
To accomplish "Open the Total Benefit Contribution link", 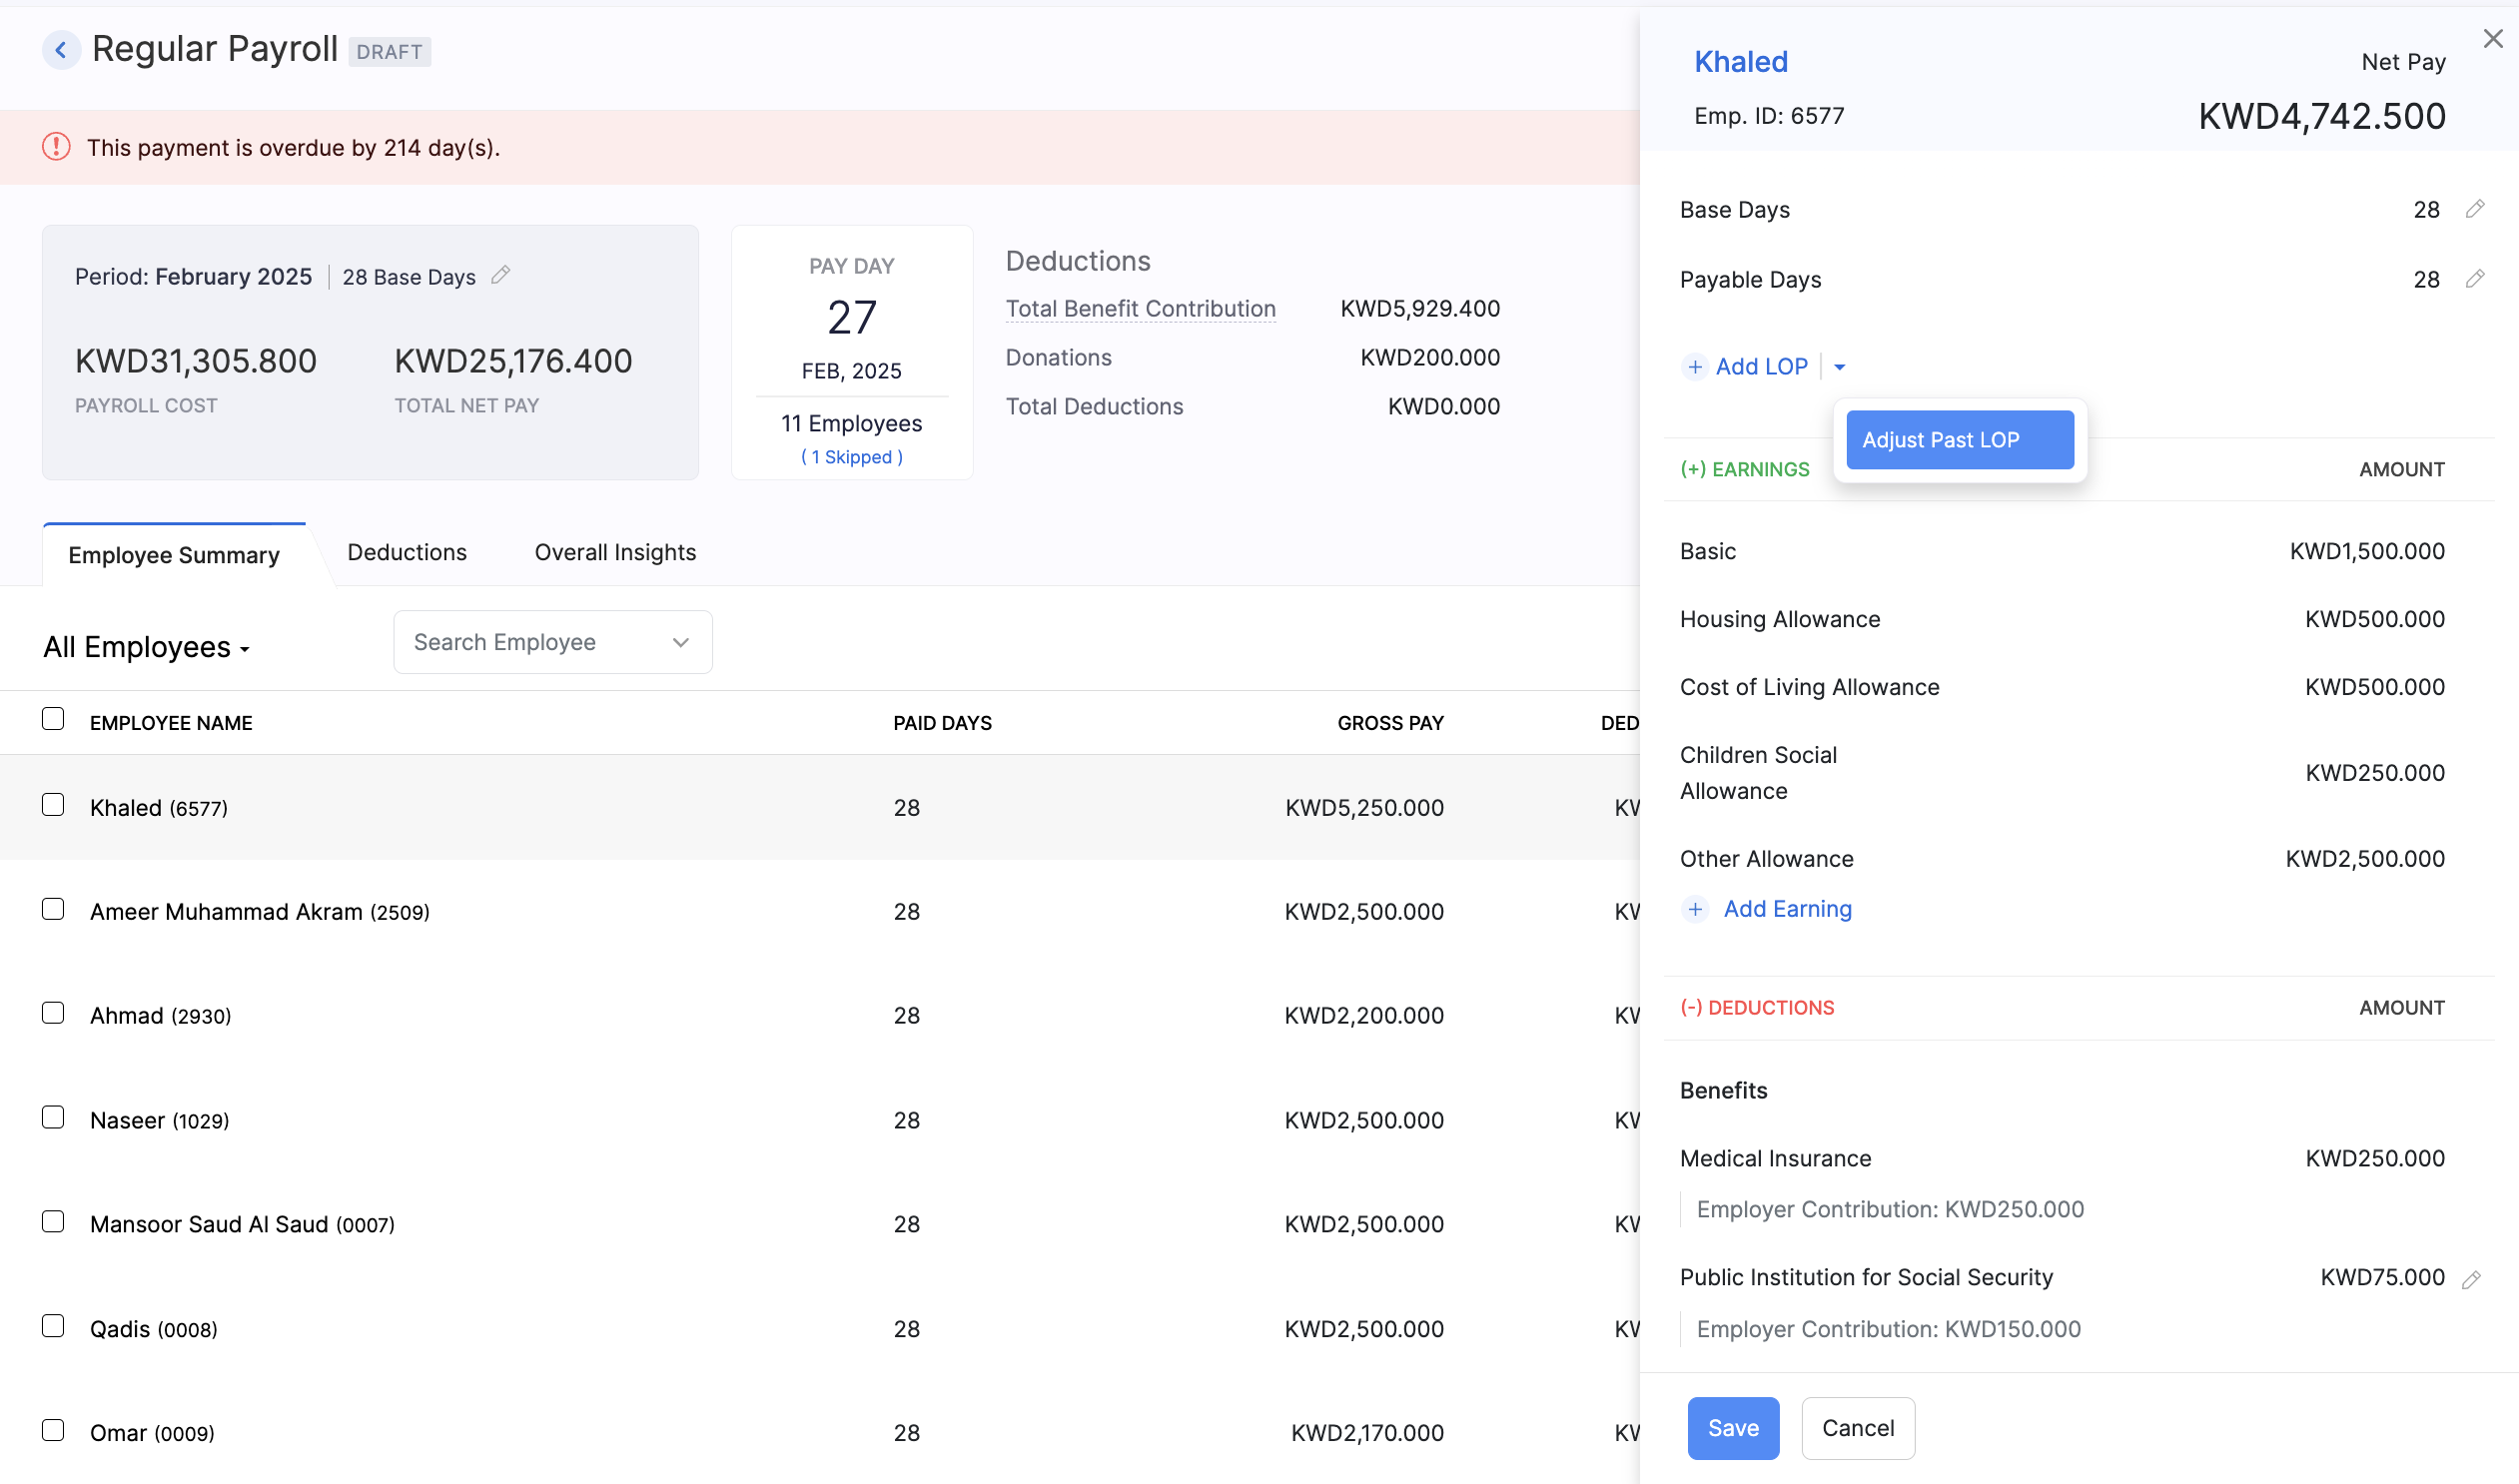I will click(1140, 308).
